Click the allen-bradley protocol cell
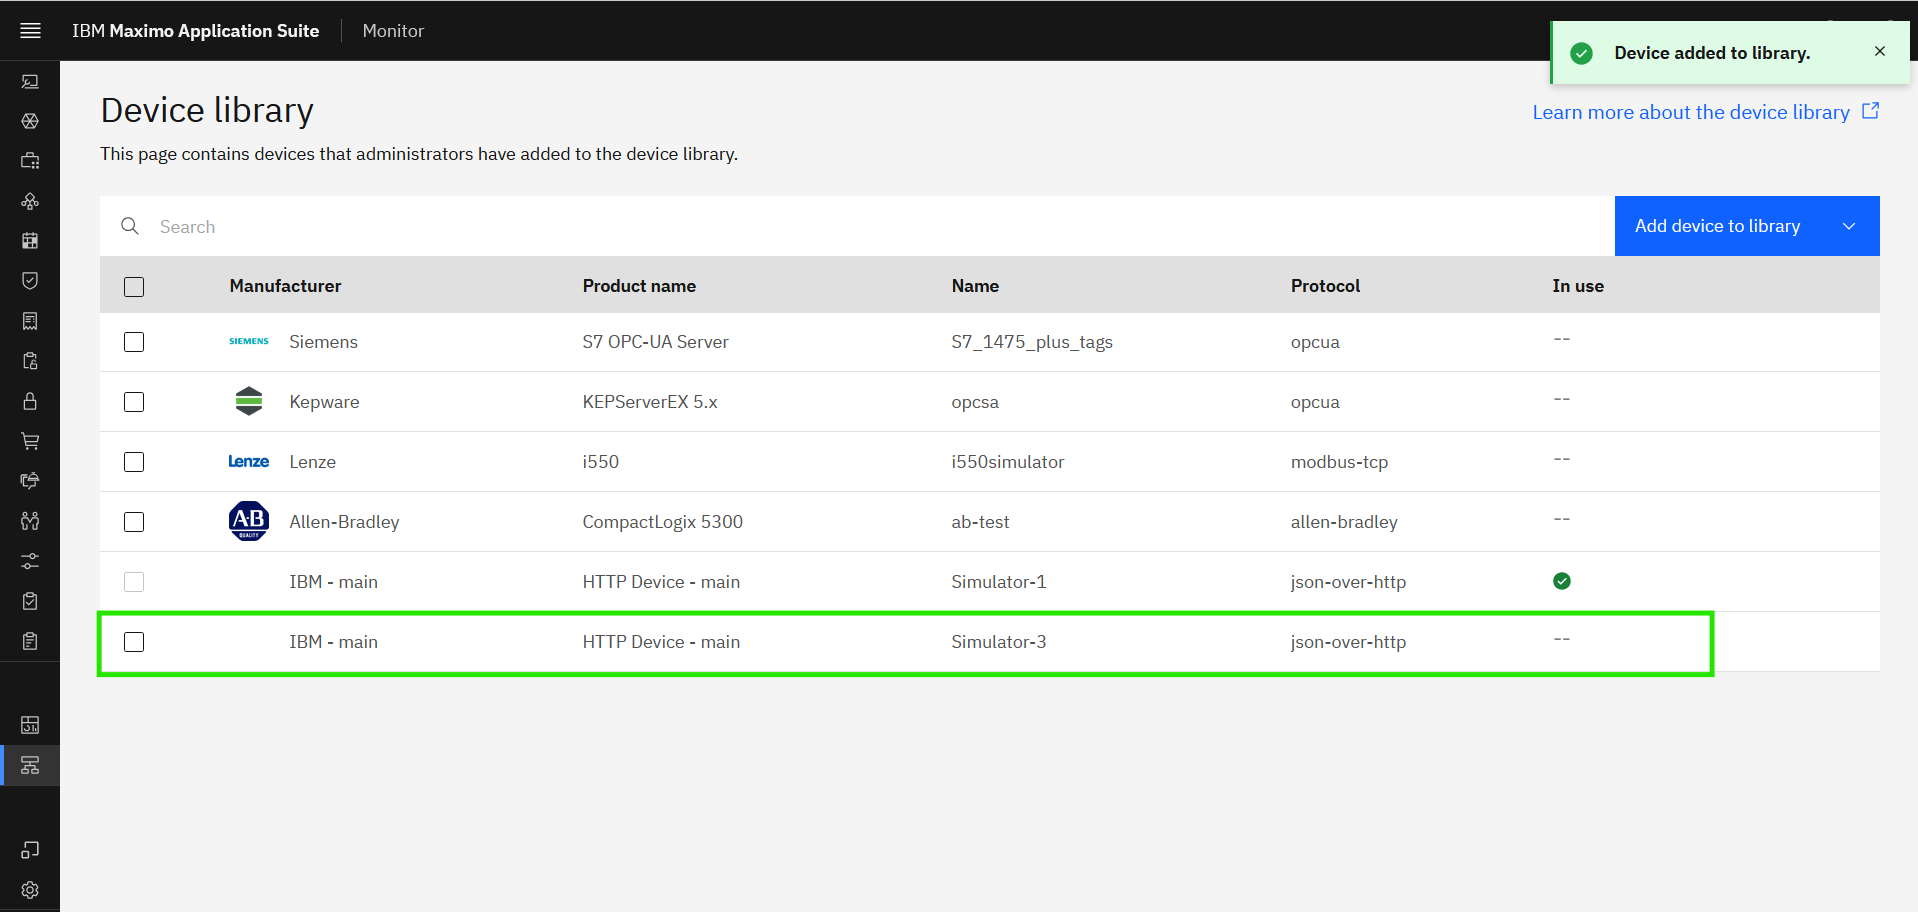Image resolution: width=1918 pixels, height=912 pixels. pyautogui.click(x=1344, y=522)
